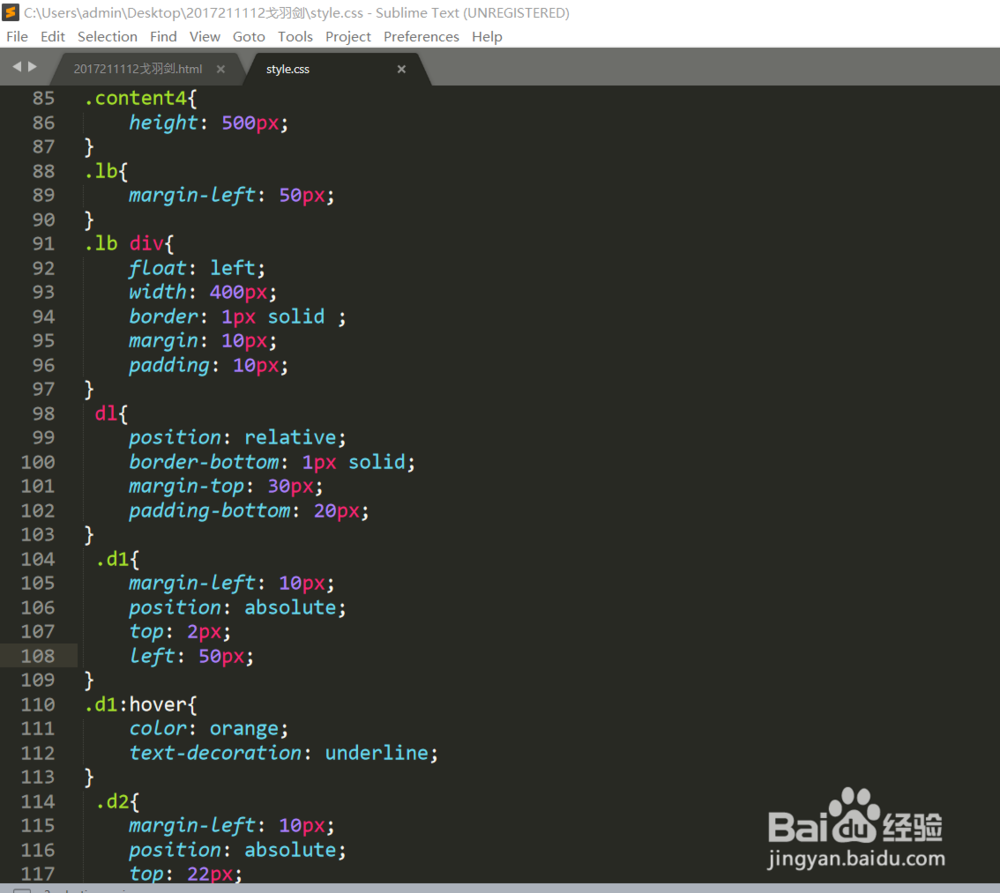The width and height of the screenshot is (1000, 893).
Task: Click line number 110 in gutter
Action: [x=38, y=704]
